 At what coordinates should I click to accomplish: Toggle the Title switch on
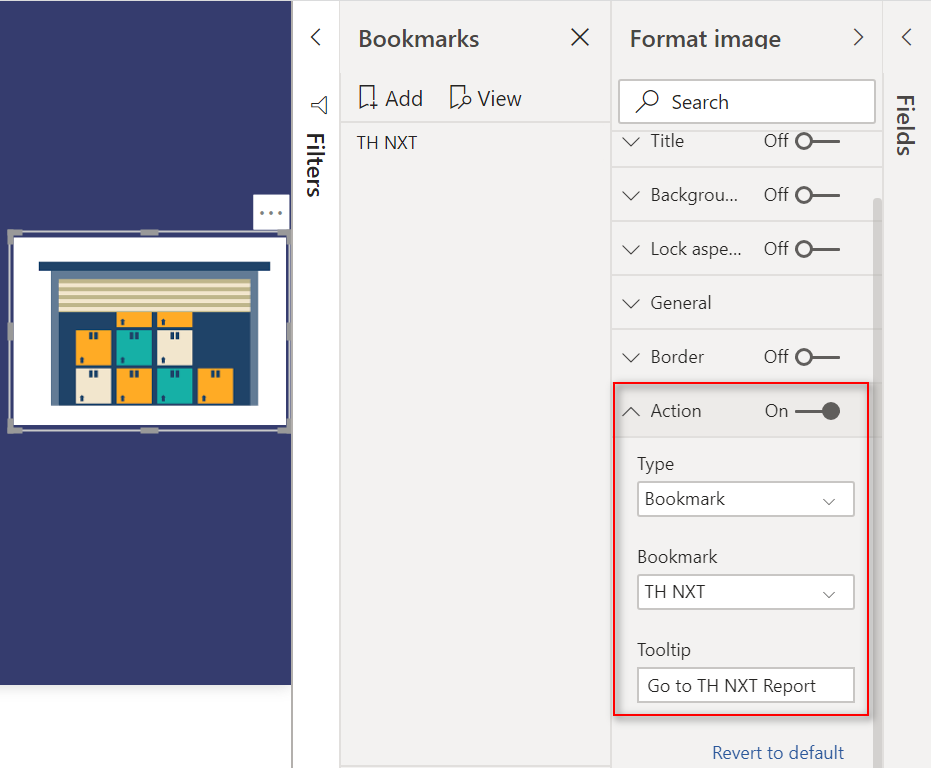point(817,141)
